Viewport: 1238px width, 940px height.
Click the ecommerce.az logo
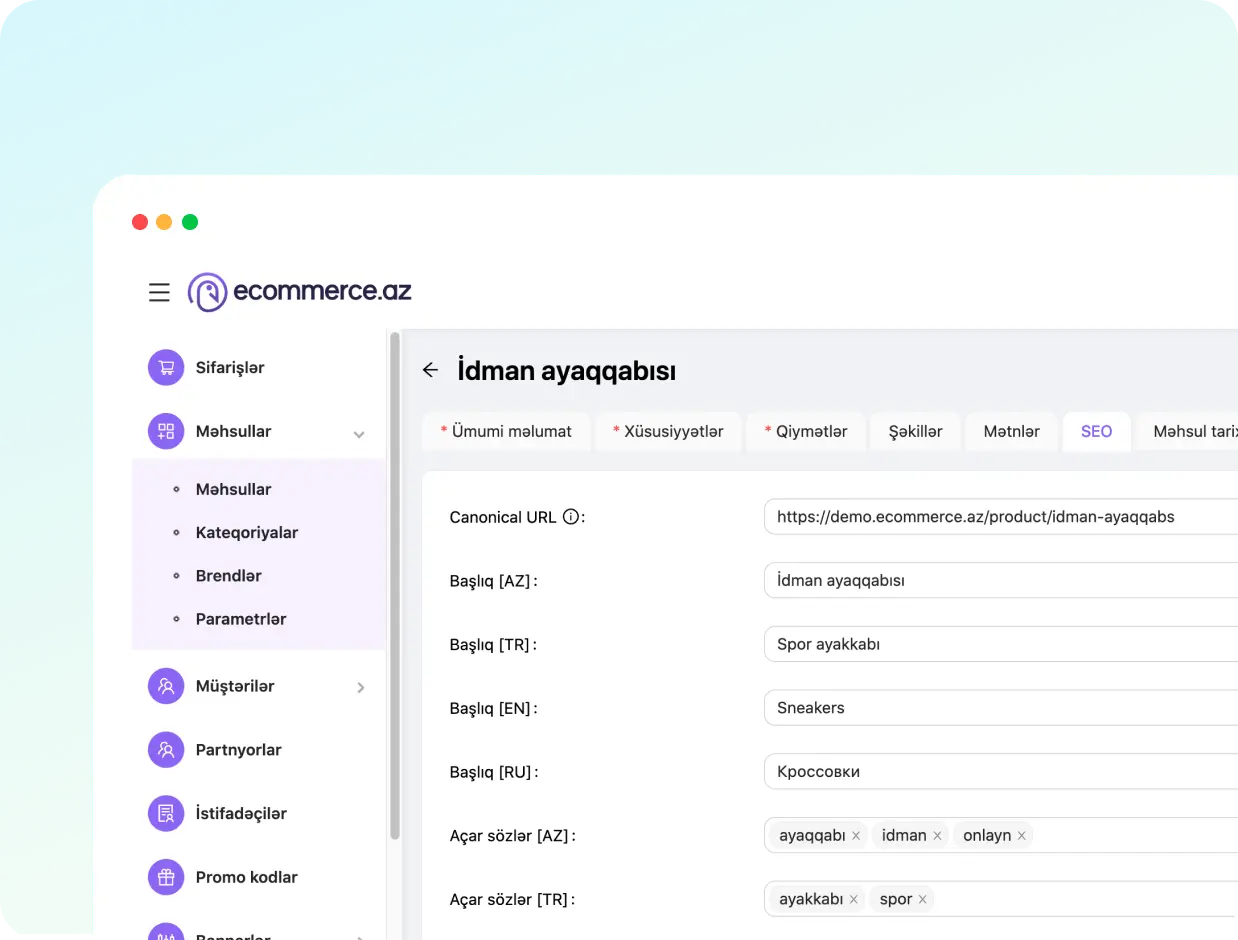click(x=300, y=292)
